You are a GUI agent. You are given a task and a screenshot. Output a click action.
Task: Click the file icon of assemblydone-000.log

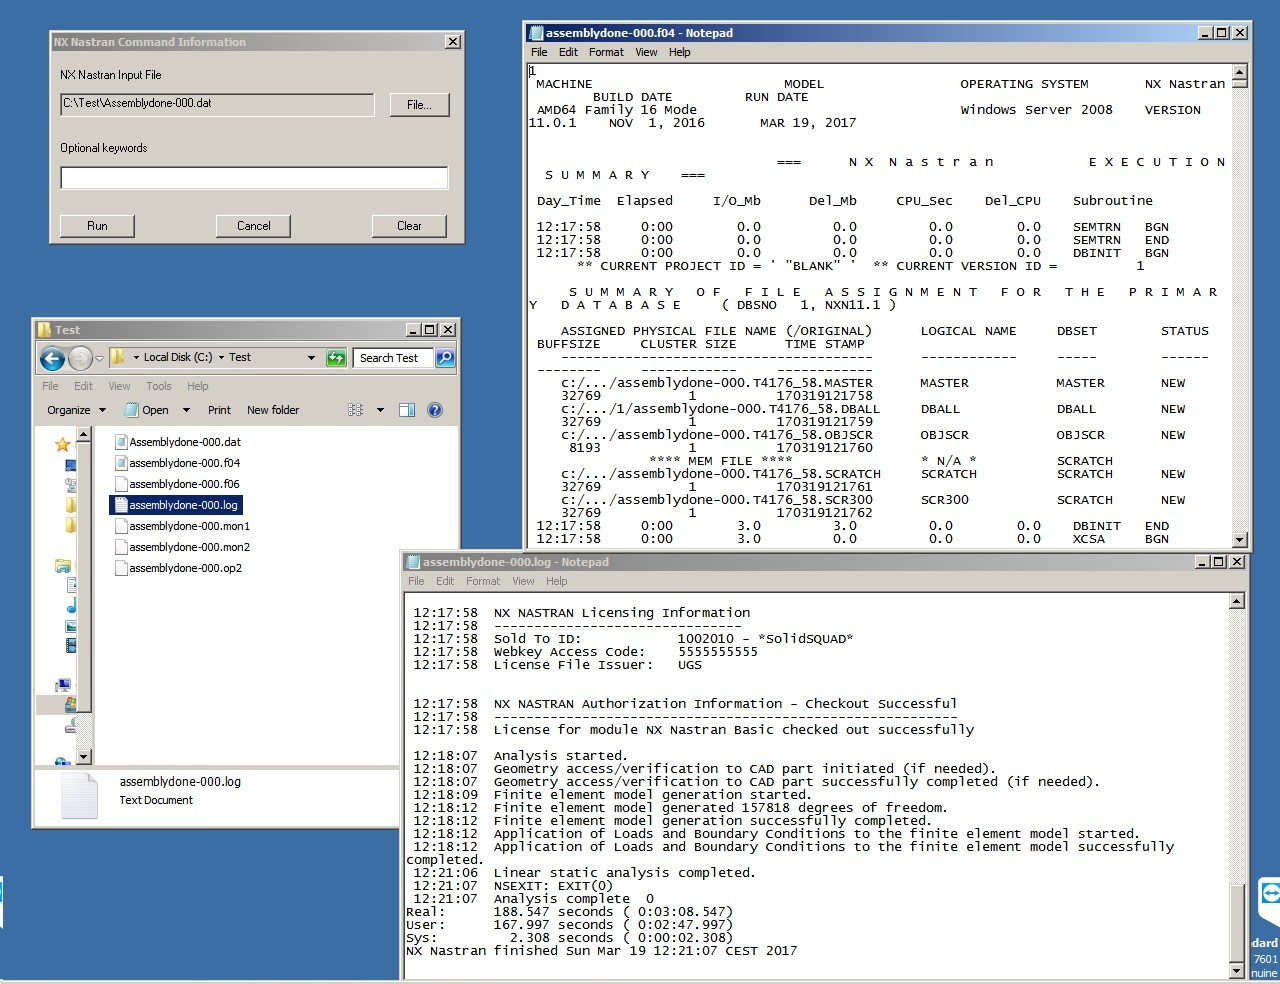[x=121, y=505]
